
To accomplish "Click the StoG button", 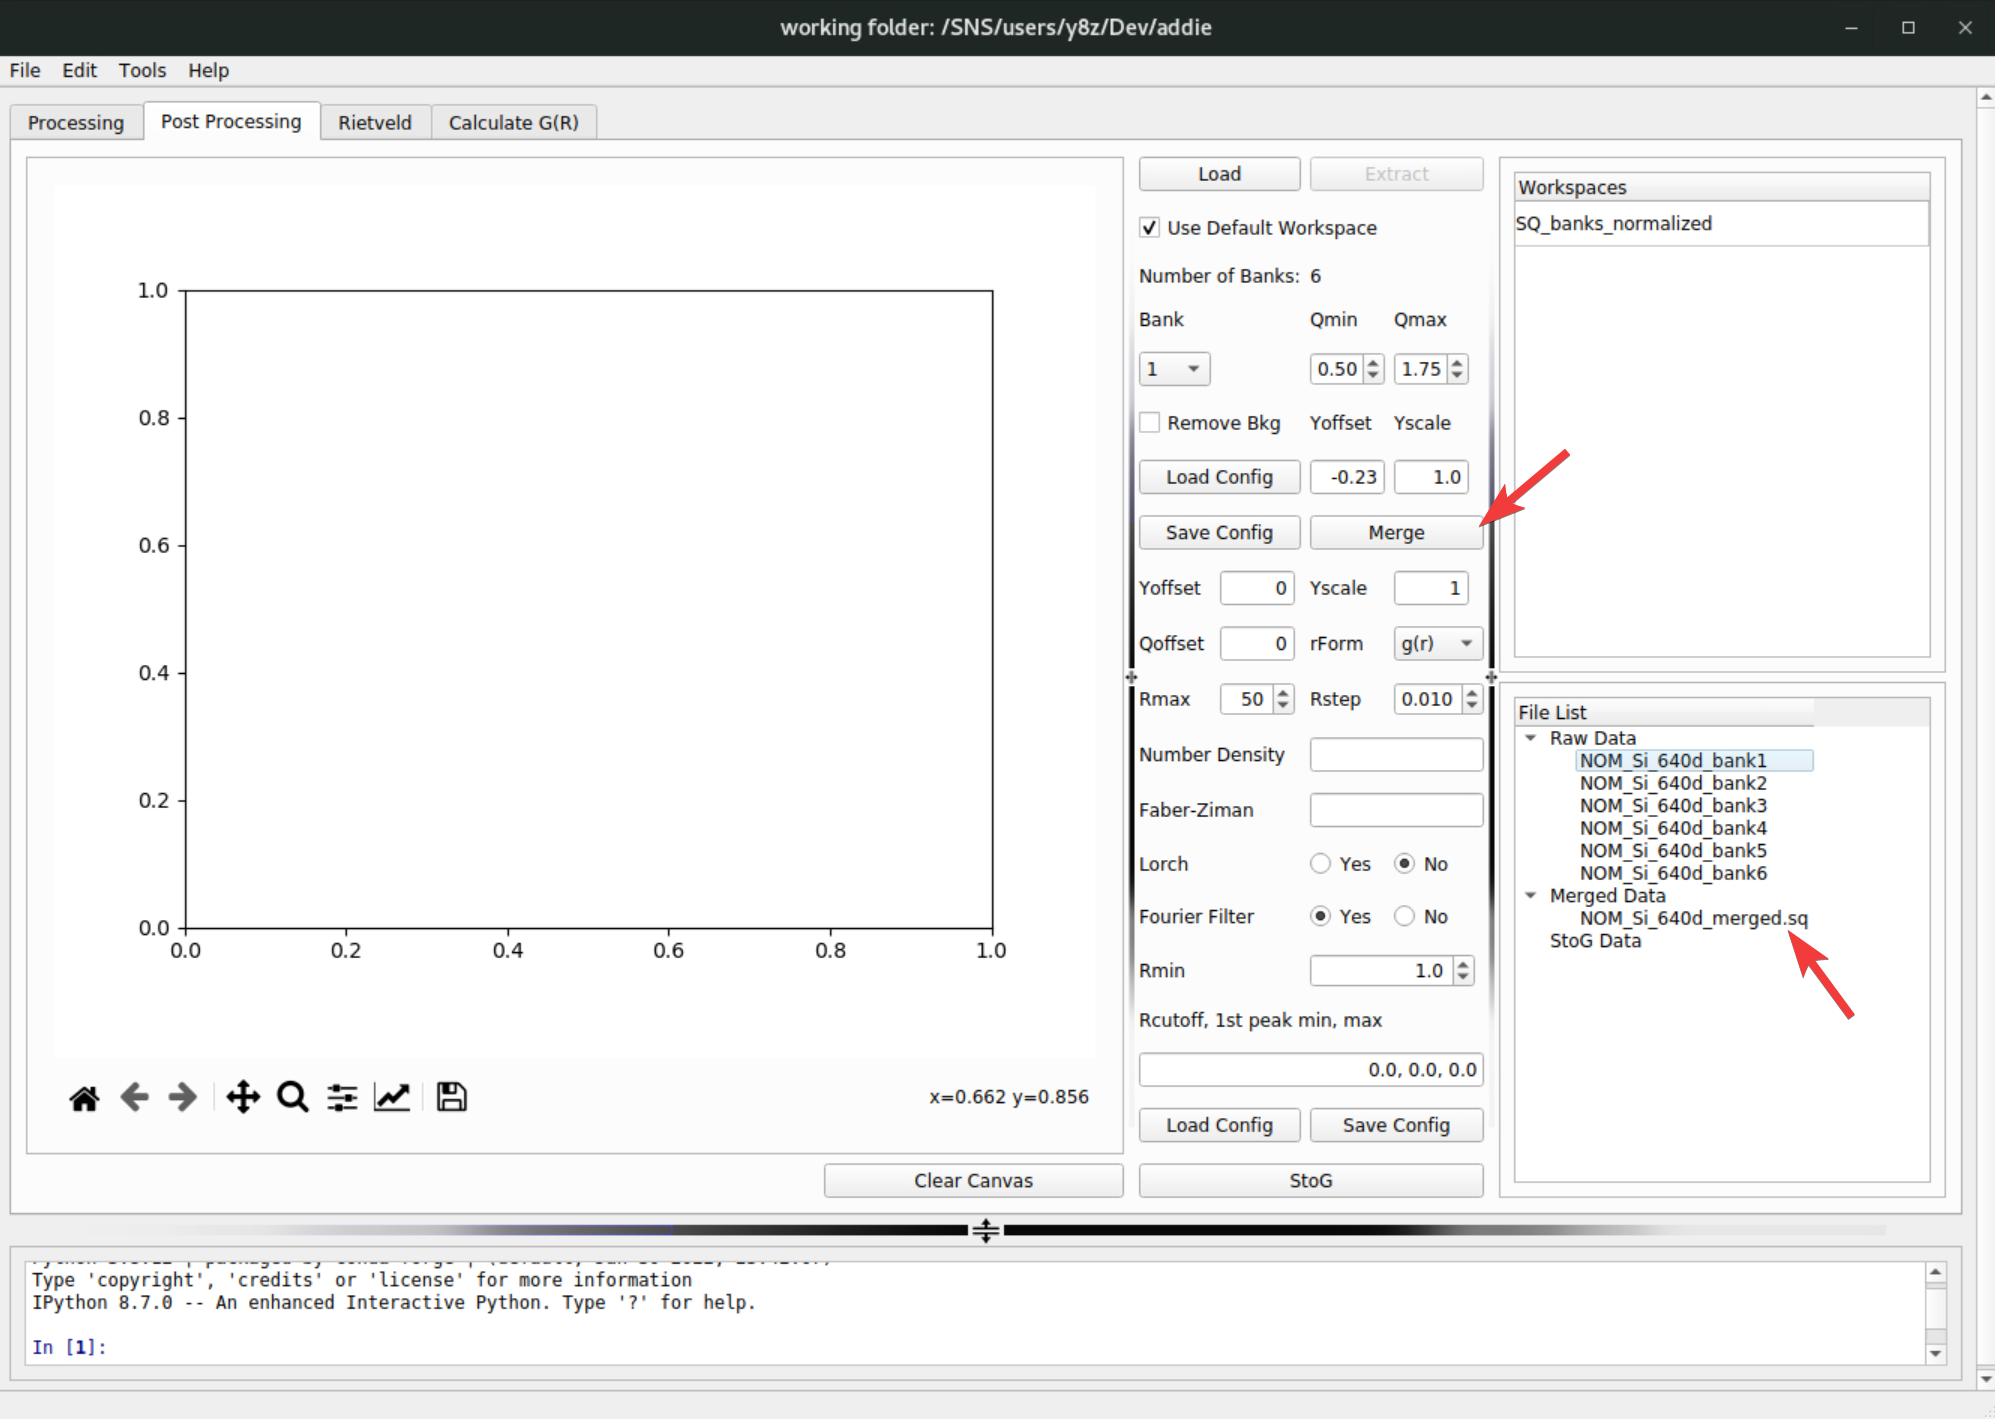I will (1310, 1181).
